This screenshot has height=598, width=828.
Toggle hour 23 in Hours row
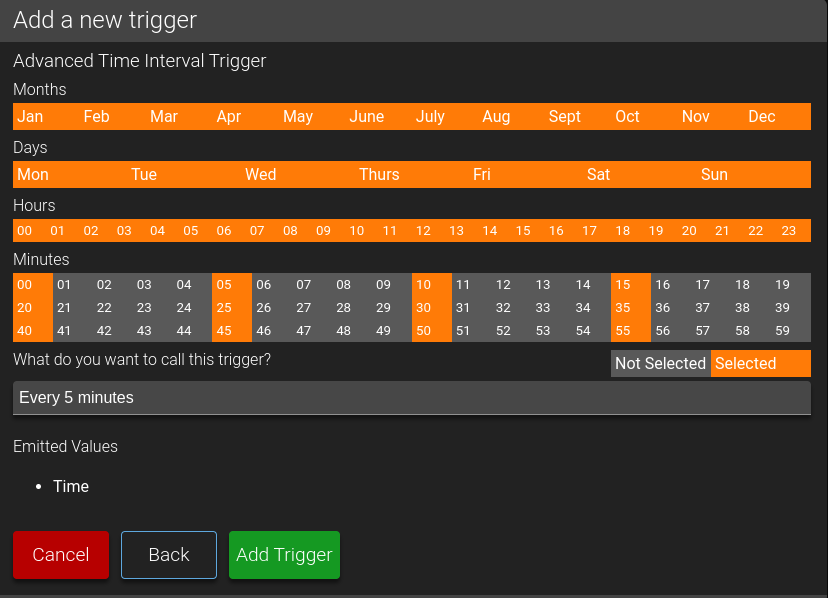click(789, 231)
